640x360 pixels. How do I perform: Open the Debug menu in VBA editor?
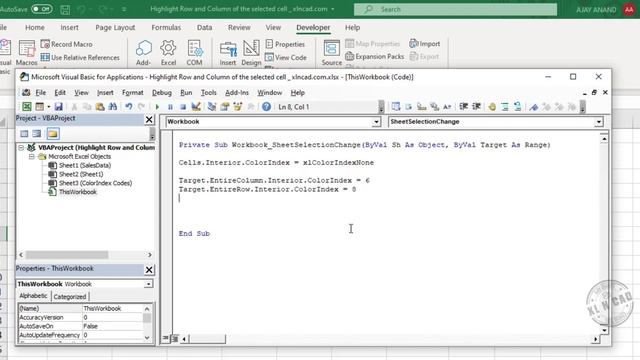pos(162,93)
